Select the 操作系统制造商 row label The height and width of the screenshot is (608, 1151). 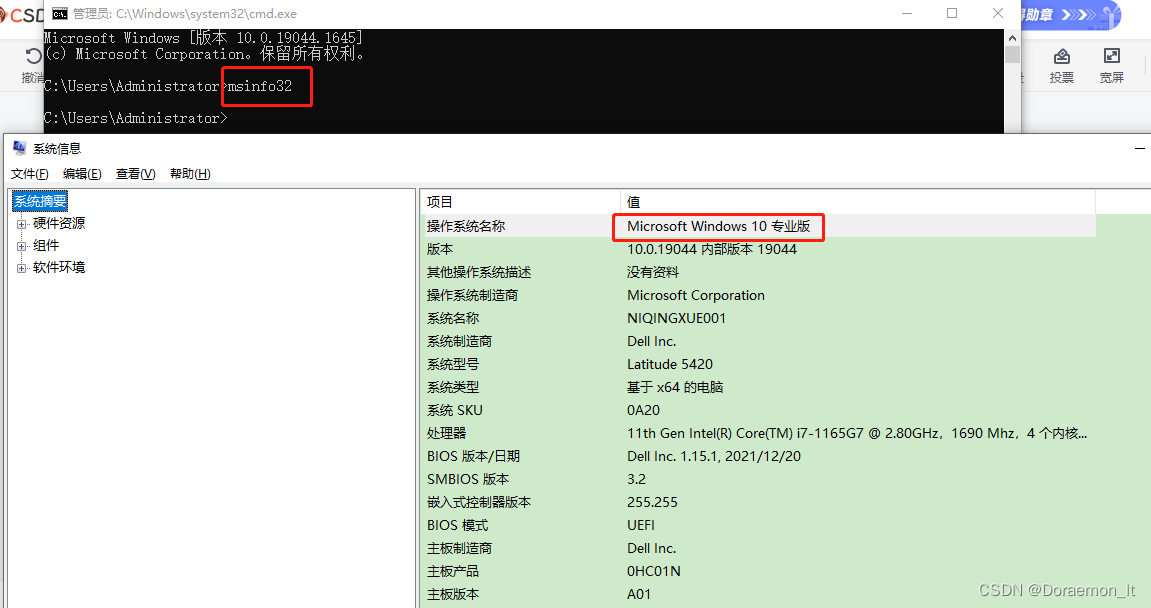point(472,295)
